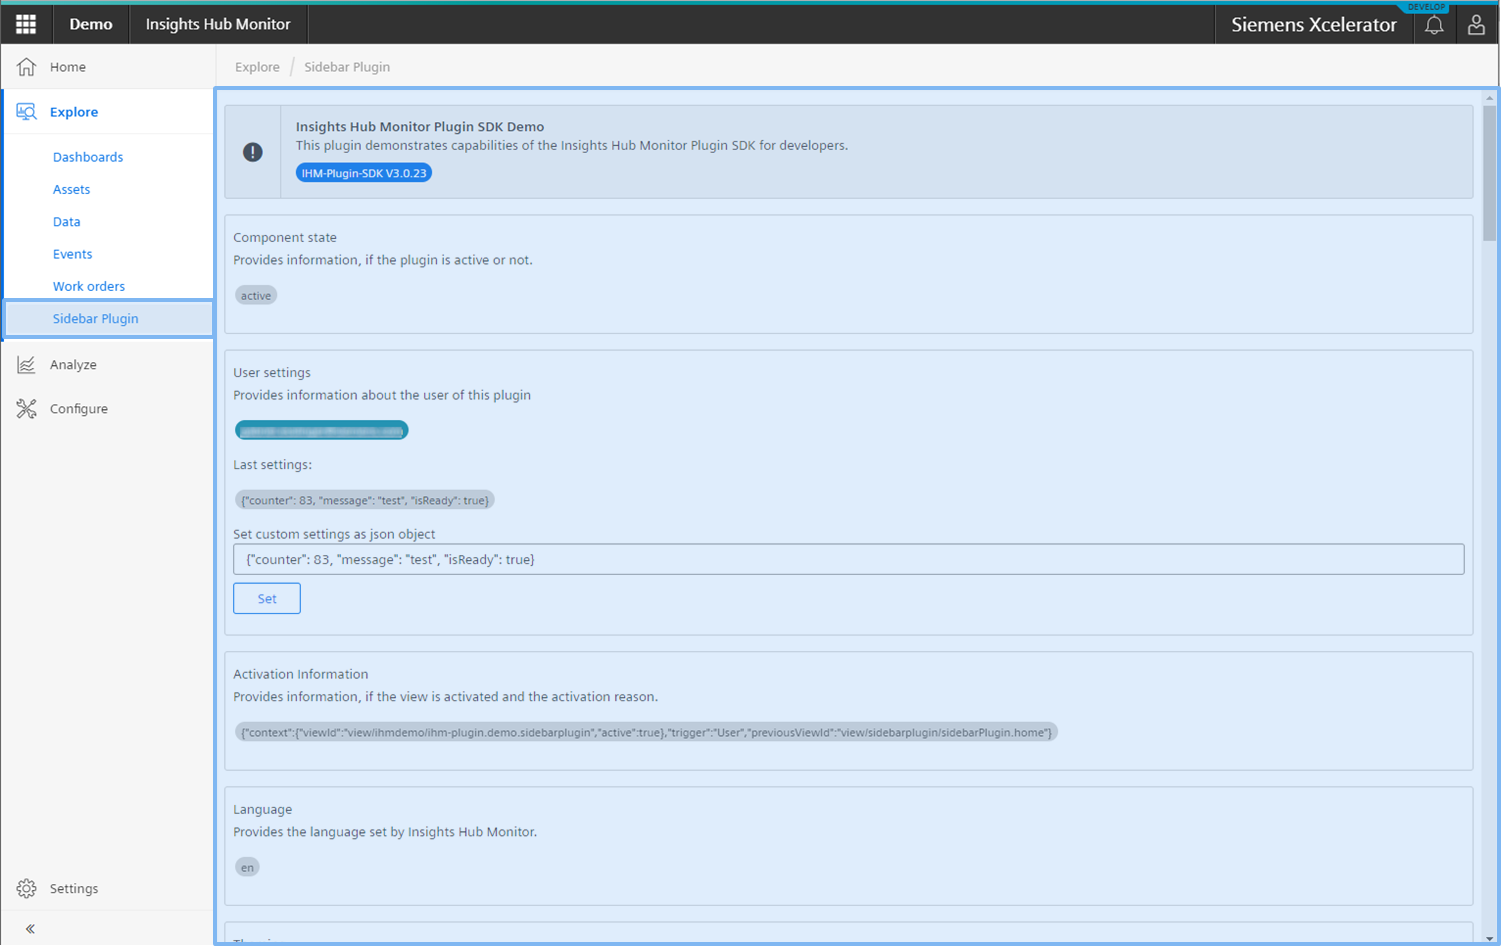Click the Insights Hub Monitor title
Viewport: 1501px width, 946px height.
[x=218, y=24]
